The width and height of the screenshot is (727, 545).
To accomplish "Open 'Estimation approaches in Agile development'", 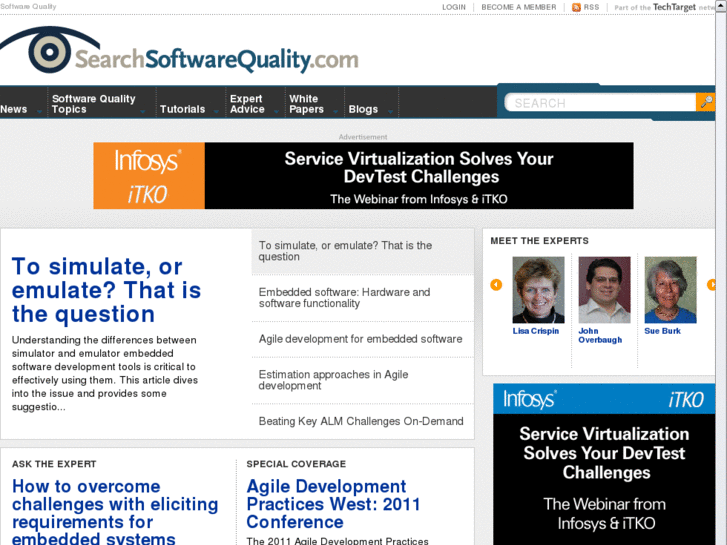I will (333, 380).
